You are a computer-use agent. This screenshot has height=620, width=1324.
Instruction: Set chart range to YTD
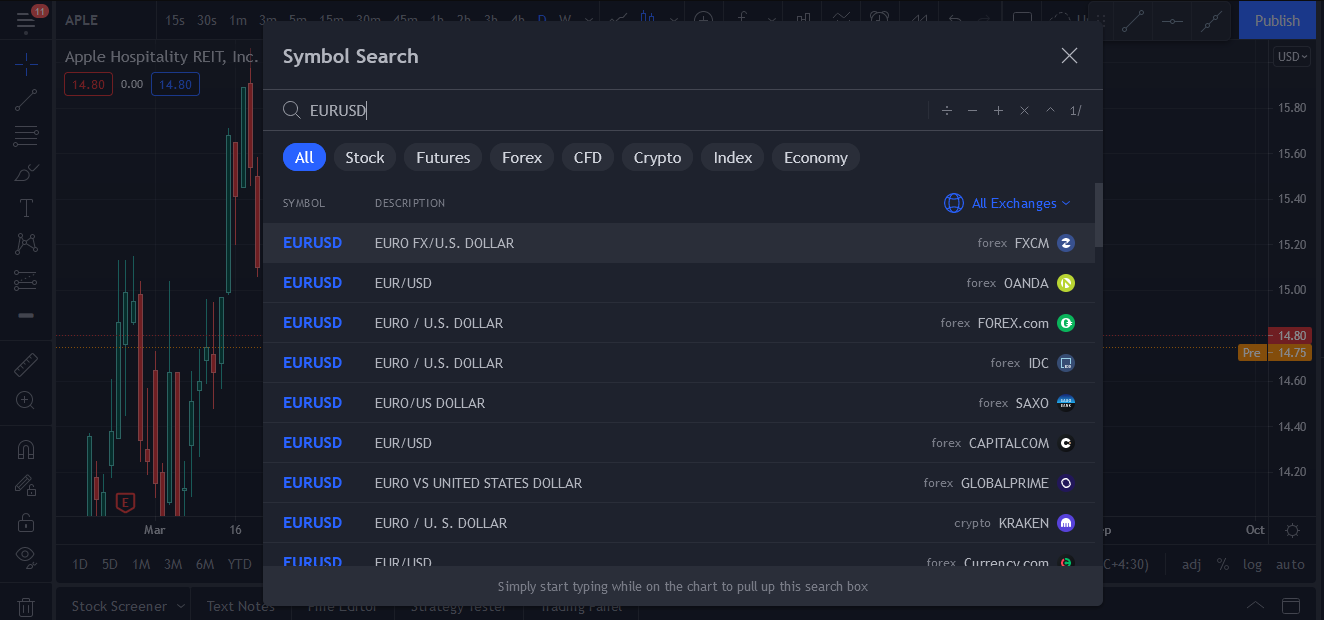(x=239, y=564)
